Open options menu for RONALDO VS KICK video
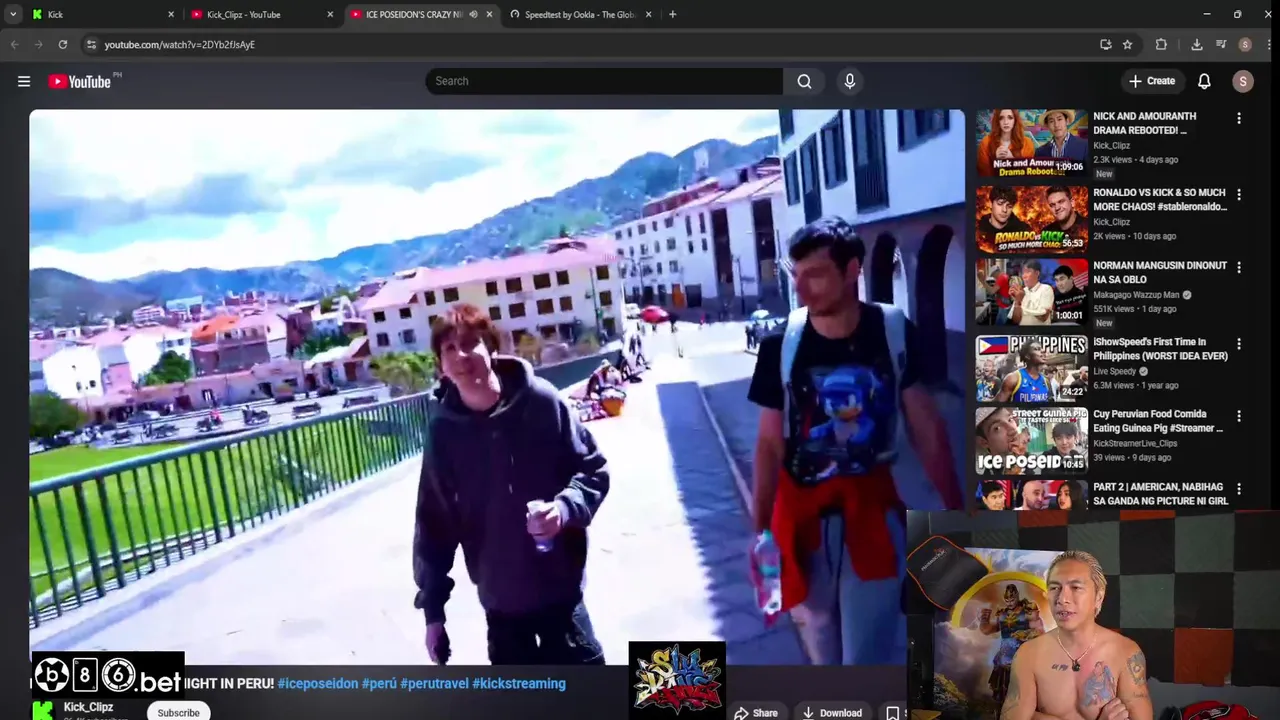The height and width of the screenshot is (720, 1280). [1239, 195]
